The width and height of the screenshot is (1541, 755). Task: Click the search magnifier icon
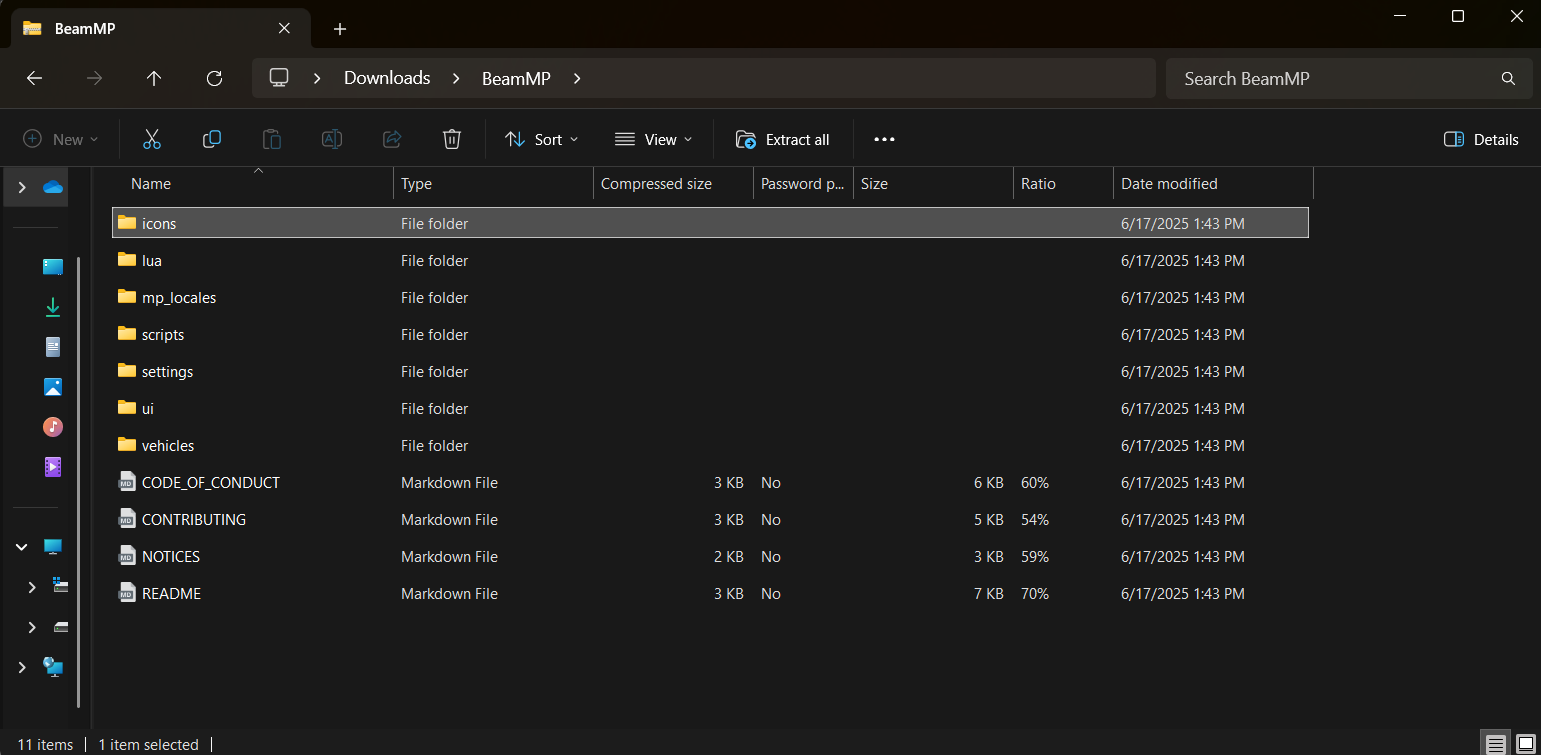point(1508,78)
